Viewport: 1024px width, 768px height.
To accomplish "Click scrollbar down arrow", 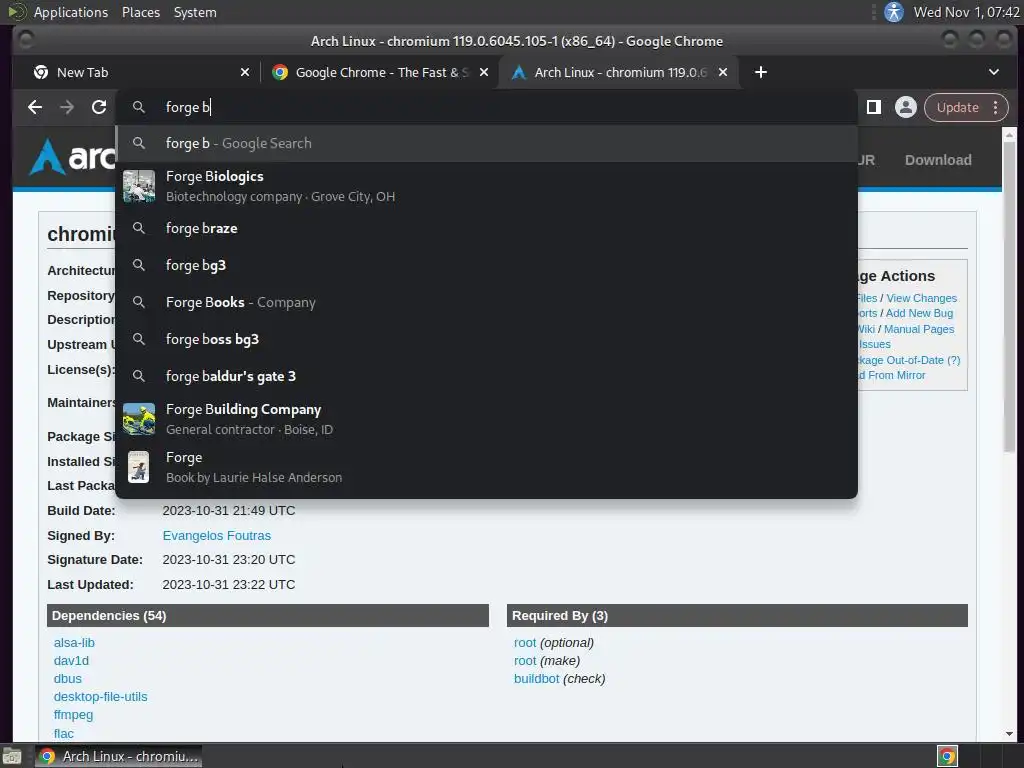I will (x=1009, y=733).
